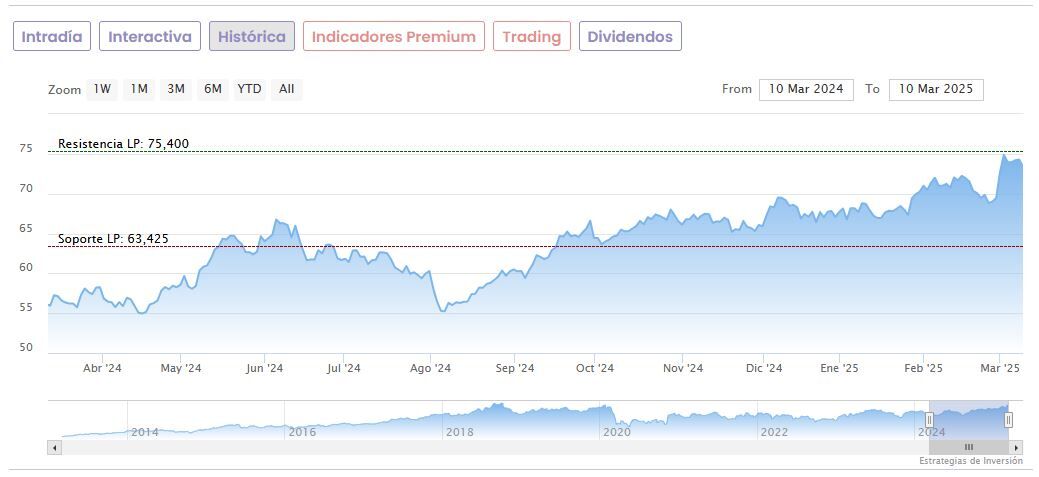Click the scrollbar right arrow
The width and height of the screenshot is (1039, 477).
tap(1016, 447)
